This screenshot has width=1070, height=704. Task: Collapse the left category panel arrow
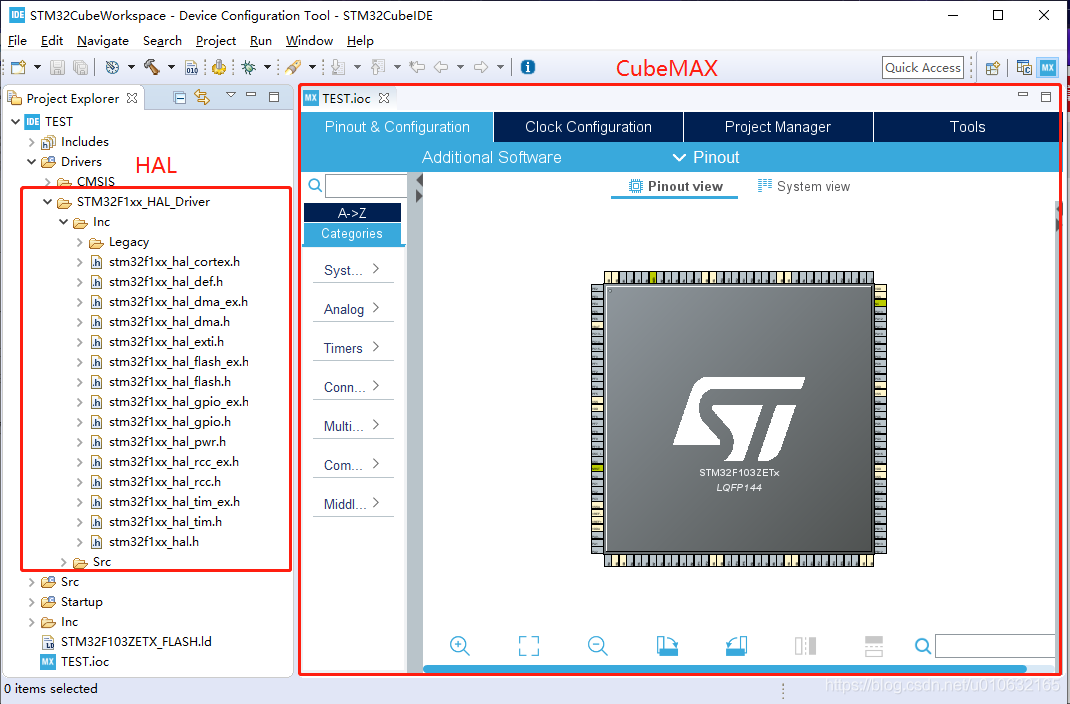(x=419, y=180)
